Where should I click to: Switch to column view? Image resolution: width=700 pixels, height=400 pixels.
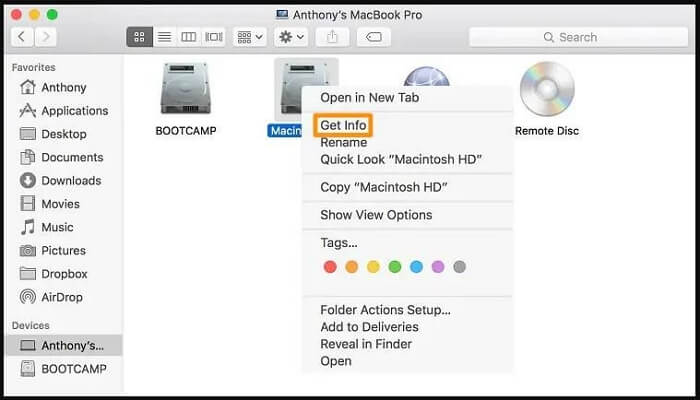188,37
